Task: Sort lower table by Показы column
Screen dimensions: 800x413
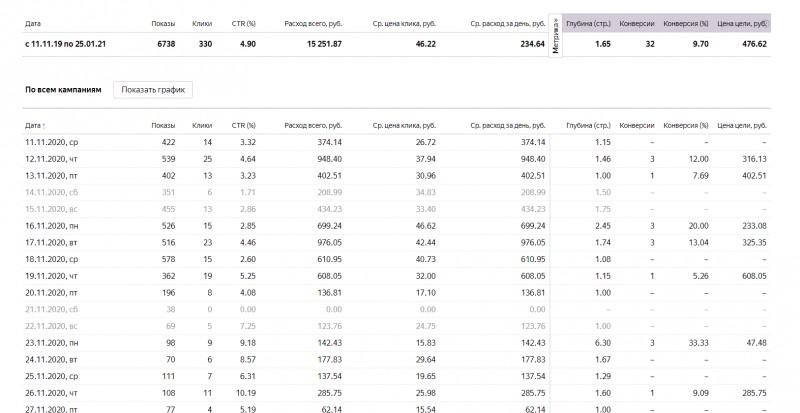Action: tap(163, 125)
